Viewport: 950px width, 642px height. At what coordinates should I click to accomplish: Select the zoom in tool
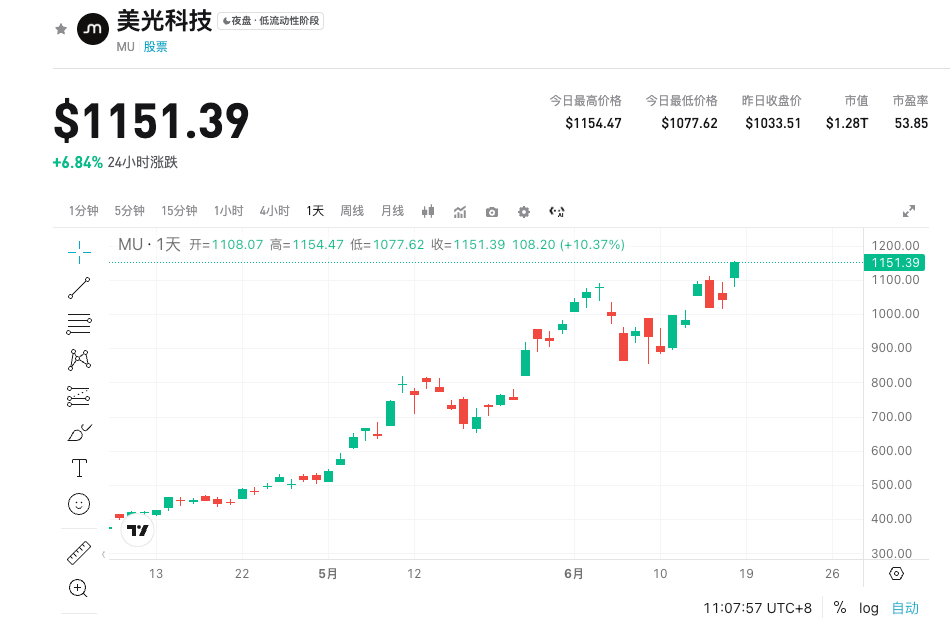(79, 588)
